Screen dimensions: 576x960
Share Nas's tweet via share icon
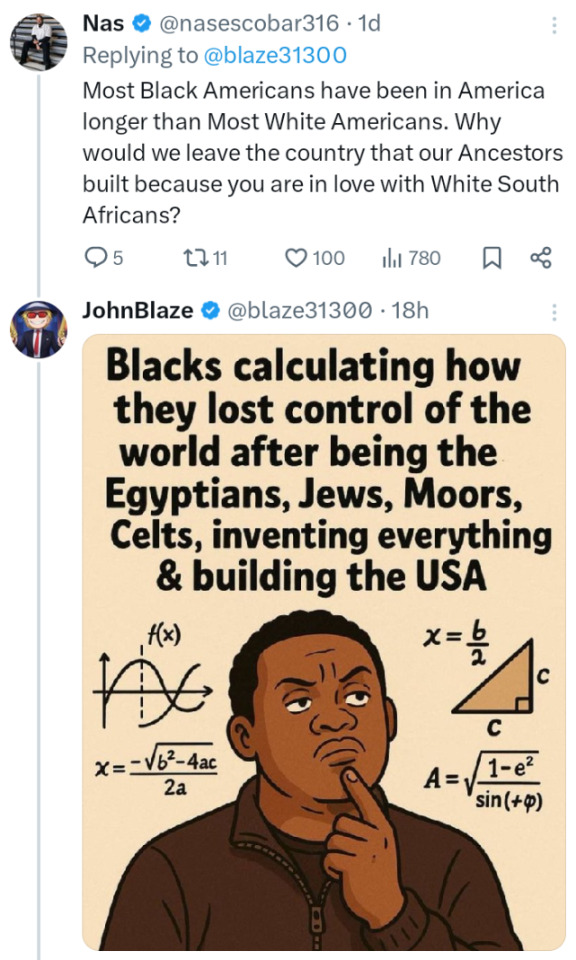541,258
